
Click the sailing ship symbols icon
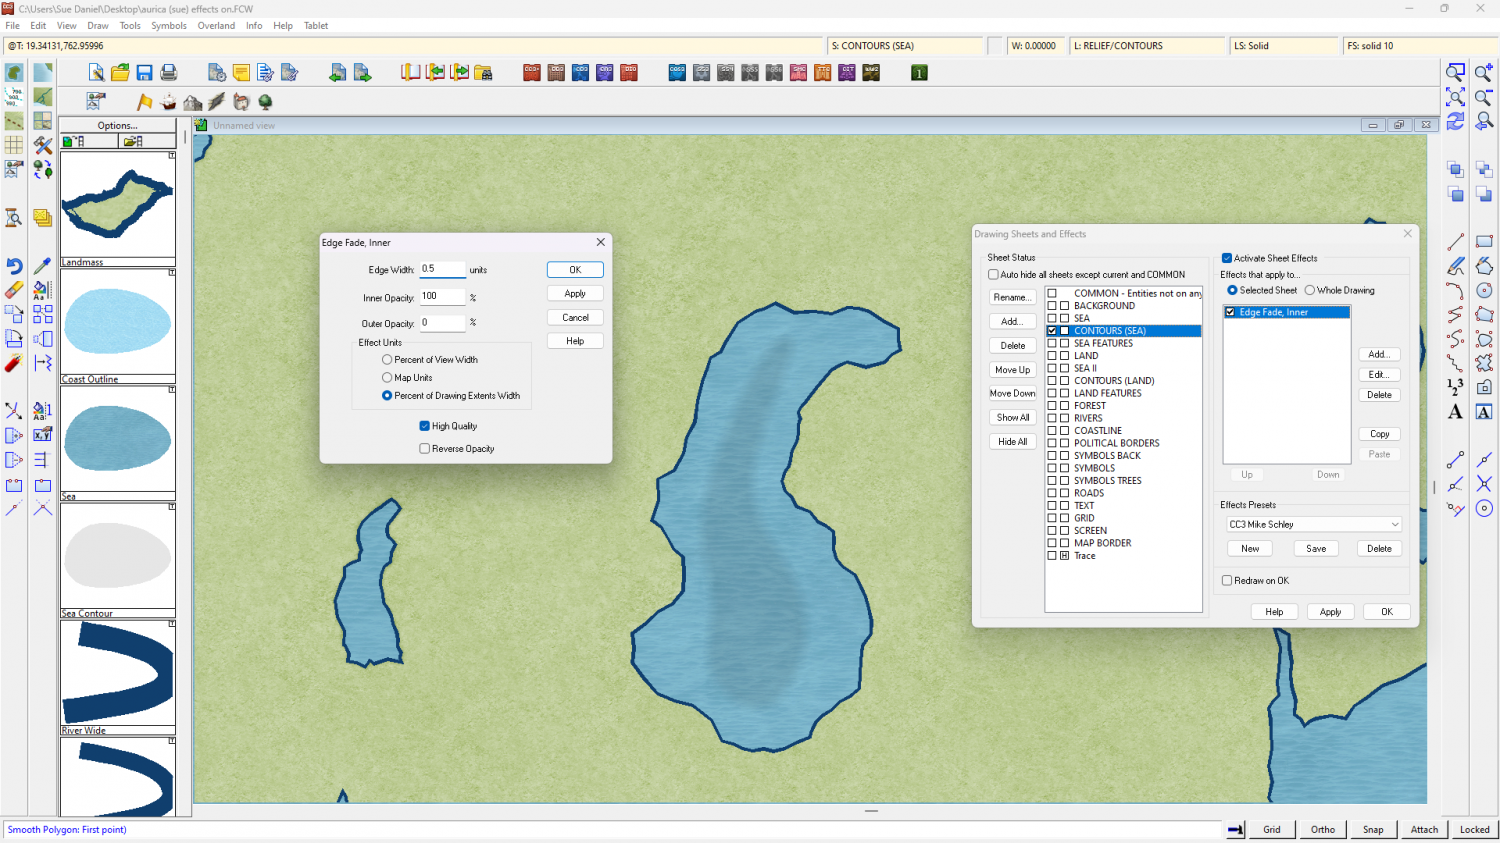point(168,101)
